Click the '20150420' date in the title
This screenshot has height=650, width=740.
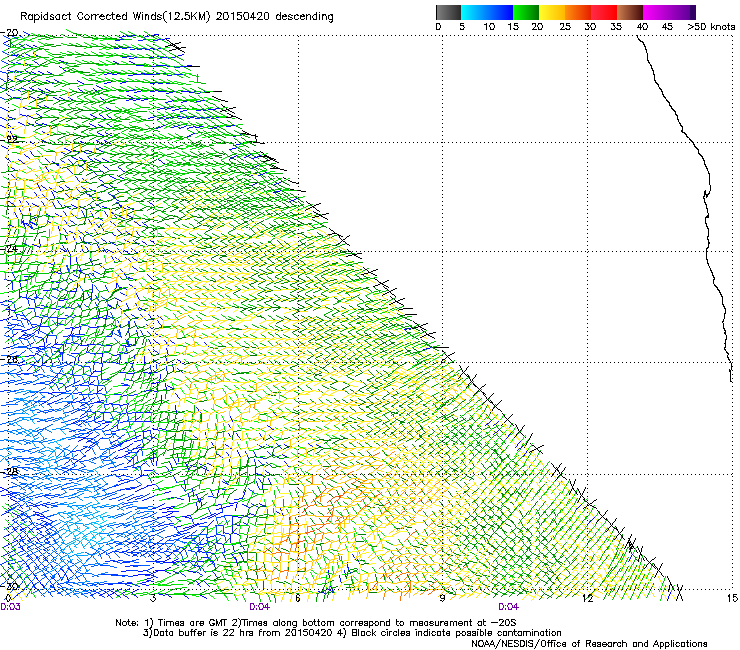pos(243,17)
